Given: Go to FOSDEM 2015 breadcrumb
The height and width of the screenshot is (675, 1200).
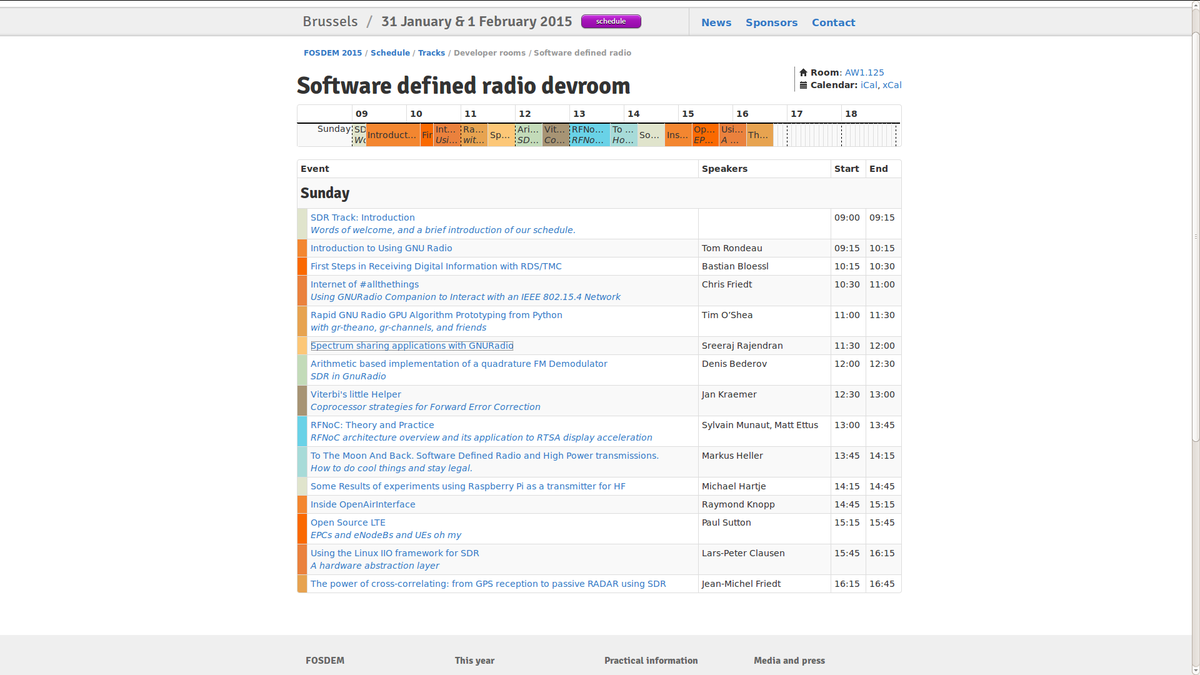Looking at the screenshot, I should 333,53.
